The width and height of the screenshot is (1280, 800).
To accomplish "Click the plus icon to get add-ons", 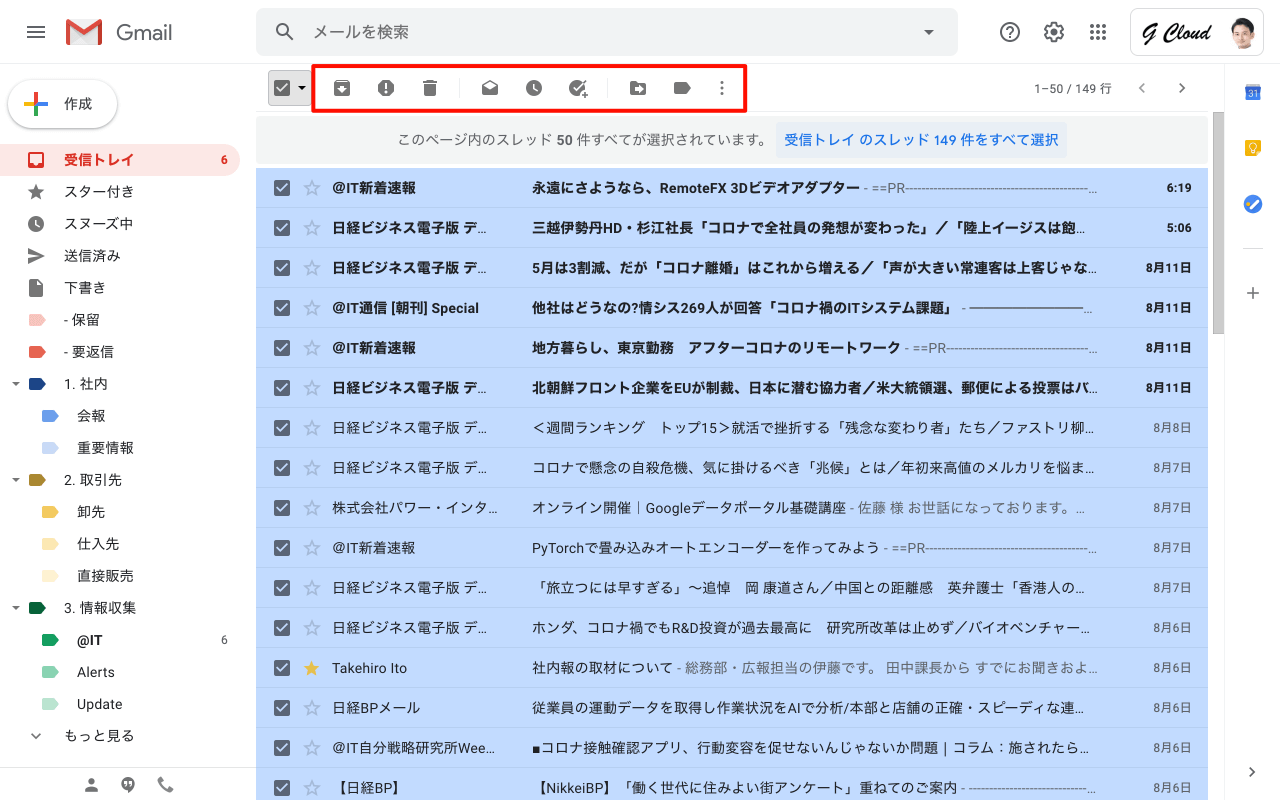I will coord(1252,293).
